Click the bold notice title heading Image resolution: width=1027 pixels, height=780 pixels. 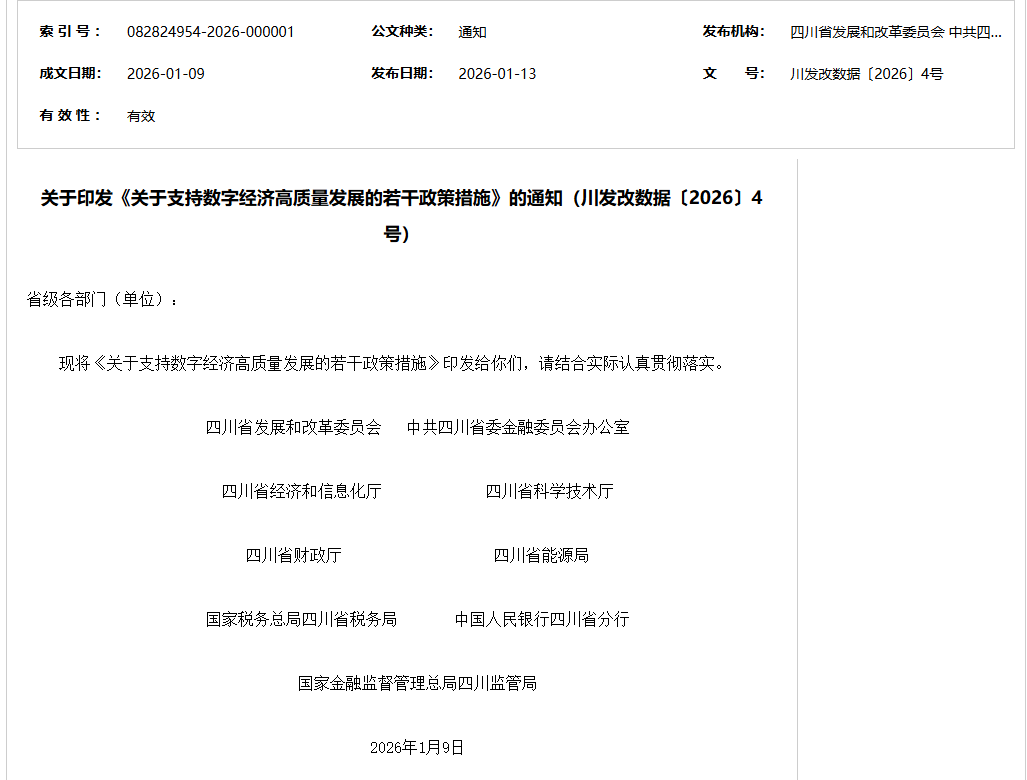tap(401, 198)
